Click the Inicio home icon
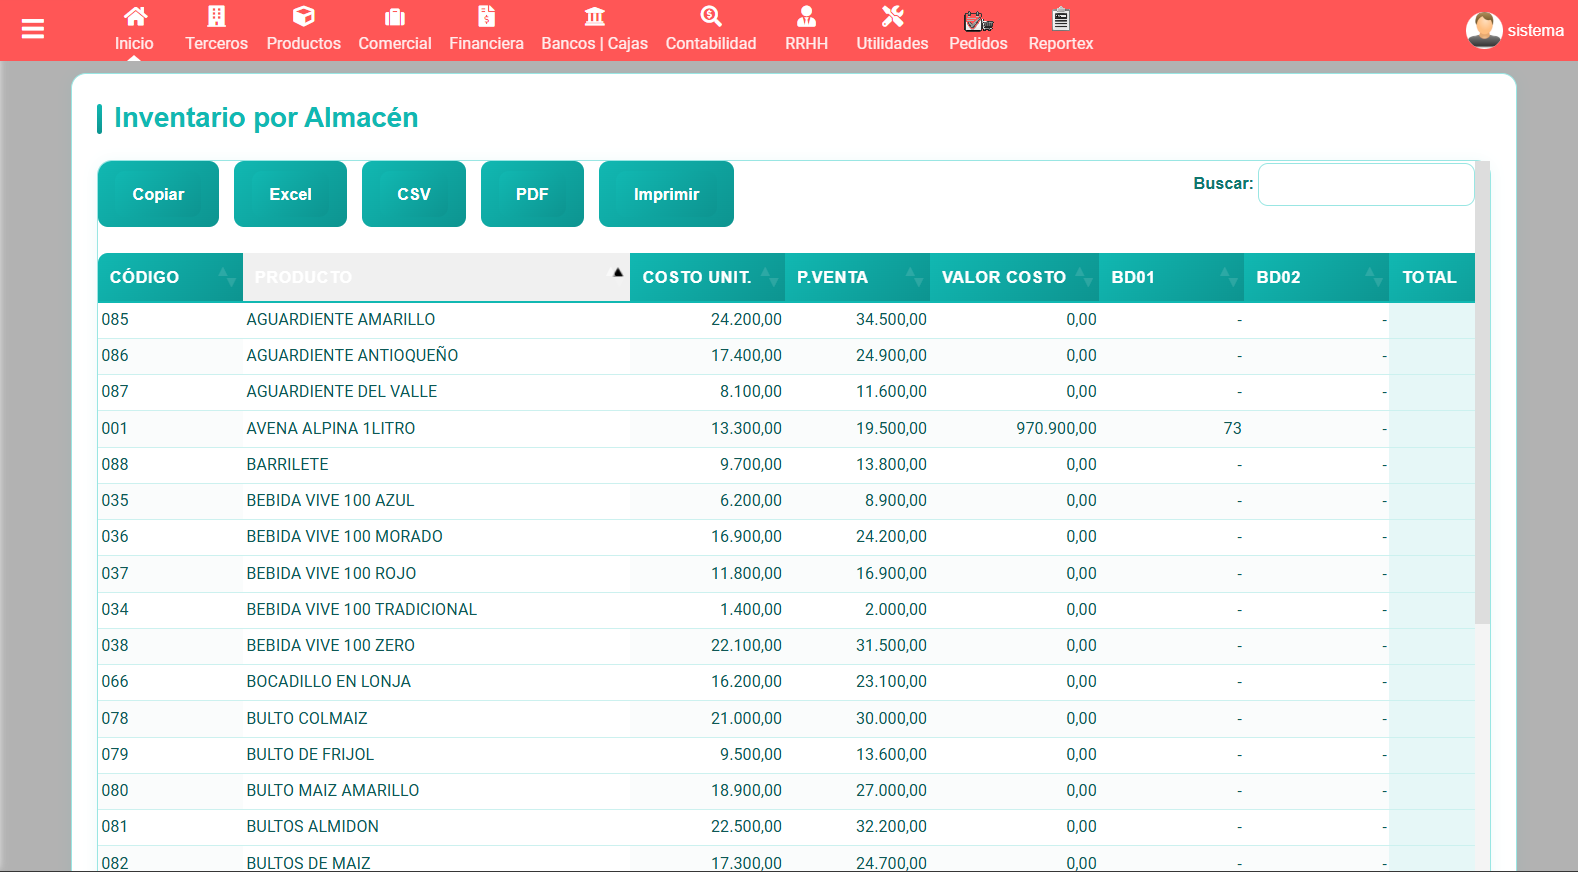The image size is (1578, 872). pos(135,17)
